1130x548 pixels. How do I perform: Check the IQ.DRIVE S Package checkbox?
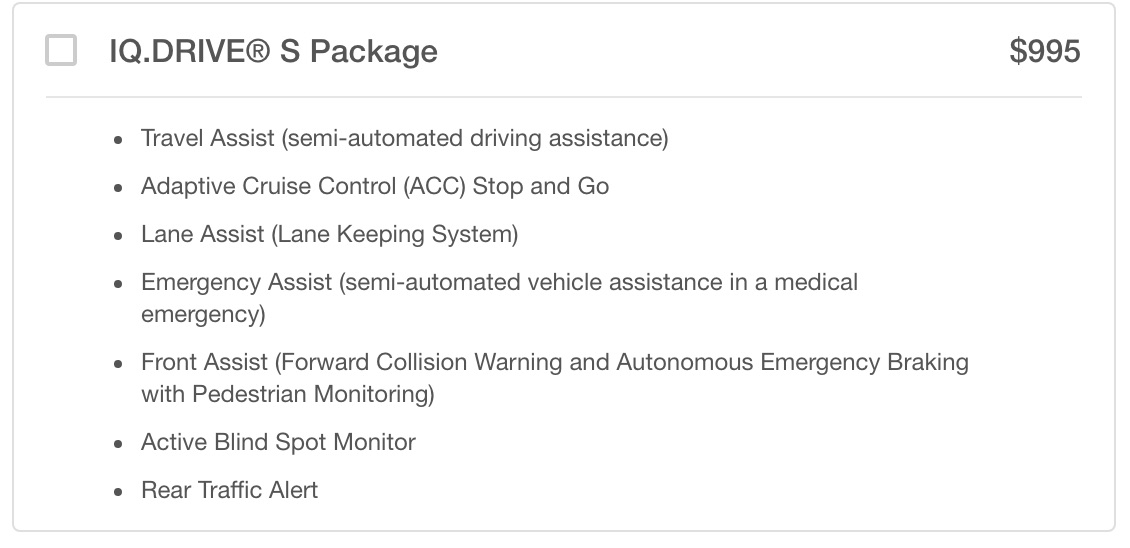click(61, 51)
